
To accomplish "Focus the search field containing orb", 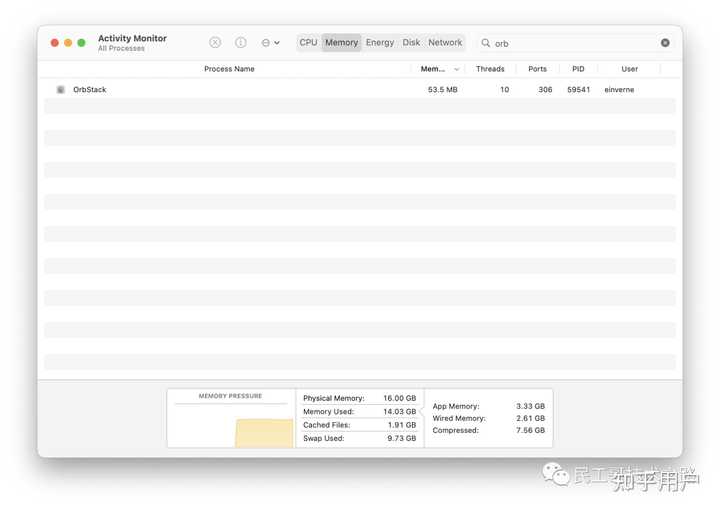I will [574, 43].
